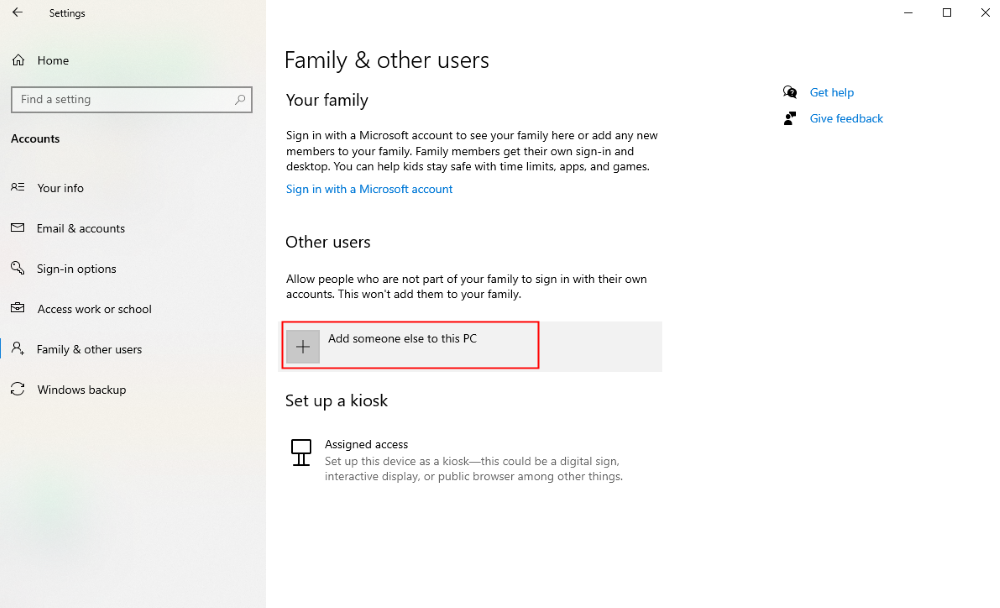
Task: Select the Family & other users icon
Action: coord(17,349)
